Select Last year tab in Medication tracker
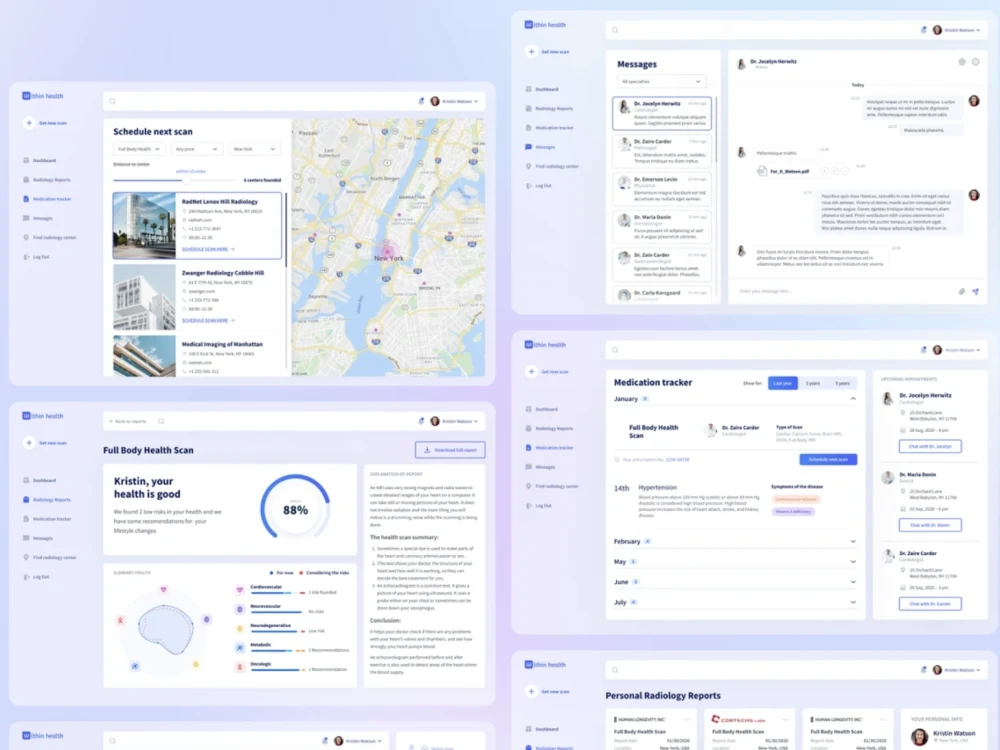Image resolution: width=1000 pixels, height=750 pixels. (783, 383)
